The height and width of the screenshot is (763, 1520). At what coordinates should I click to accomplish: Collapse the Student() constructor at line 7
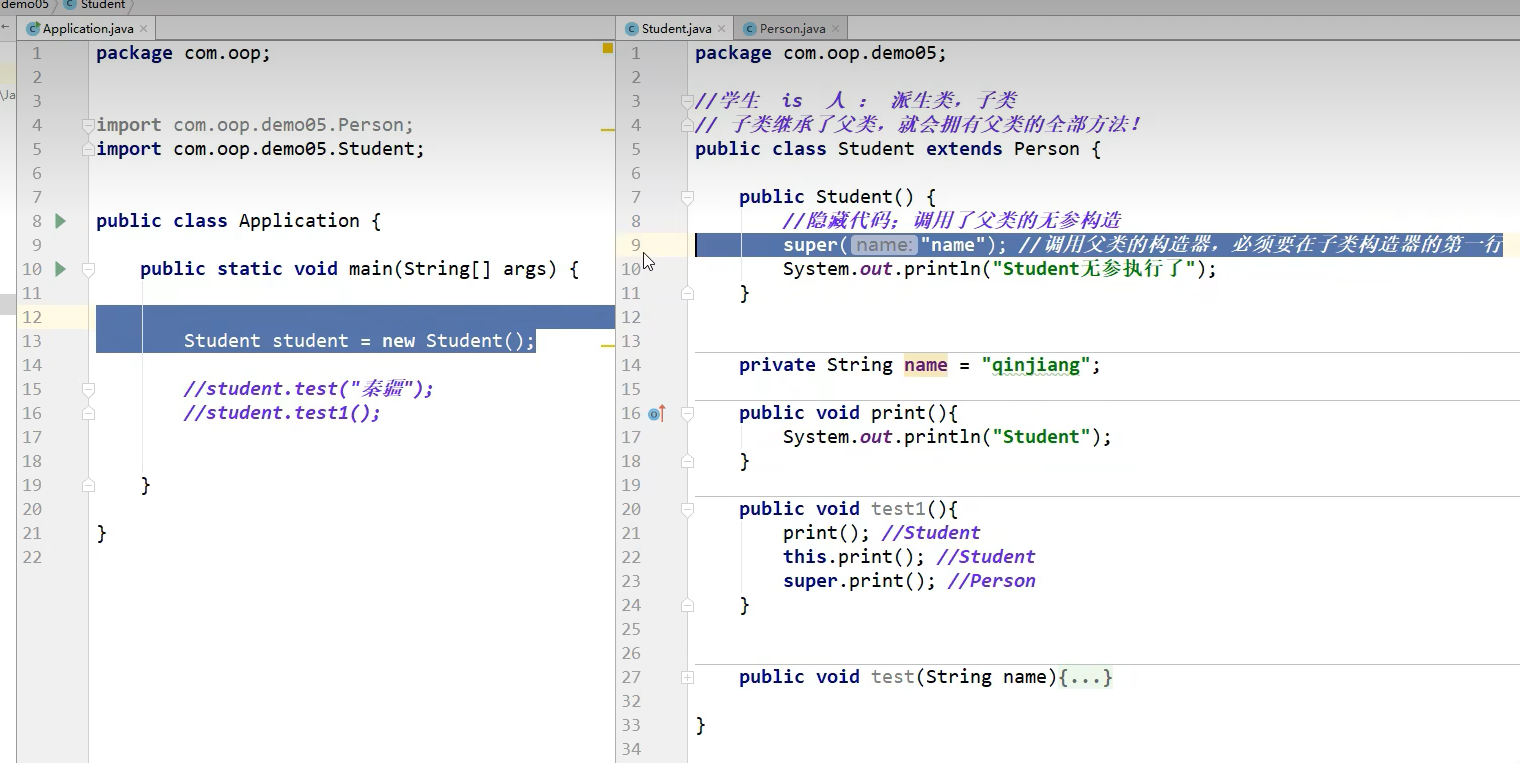click(687, 197)
